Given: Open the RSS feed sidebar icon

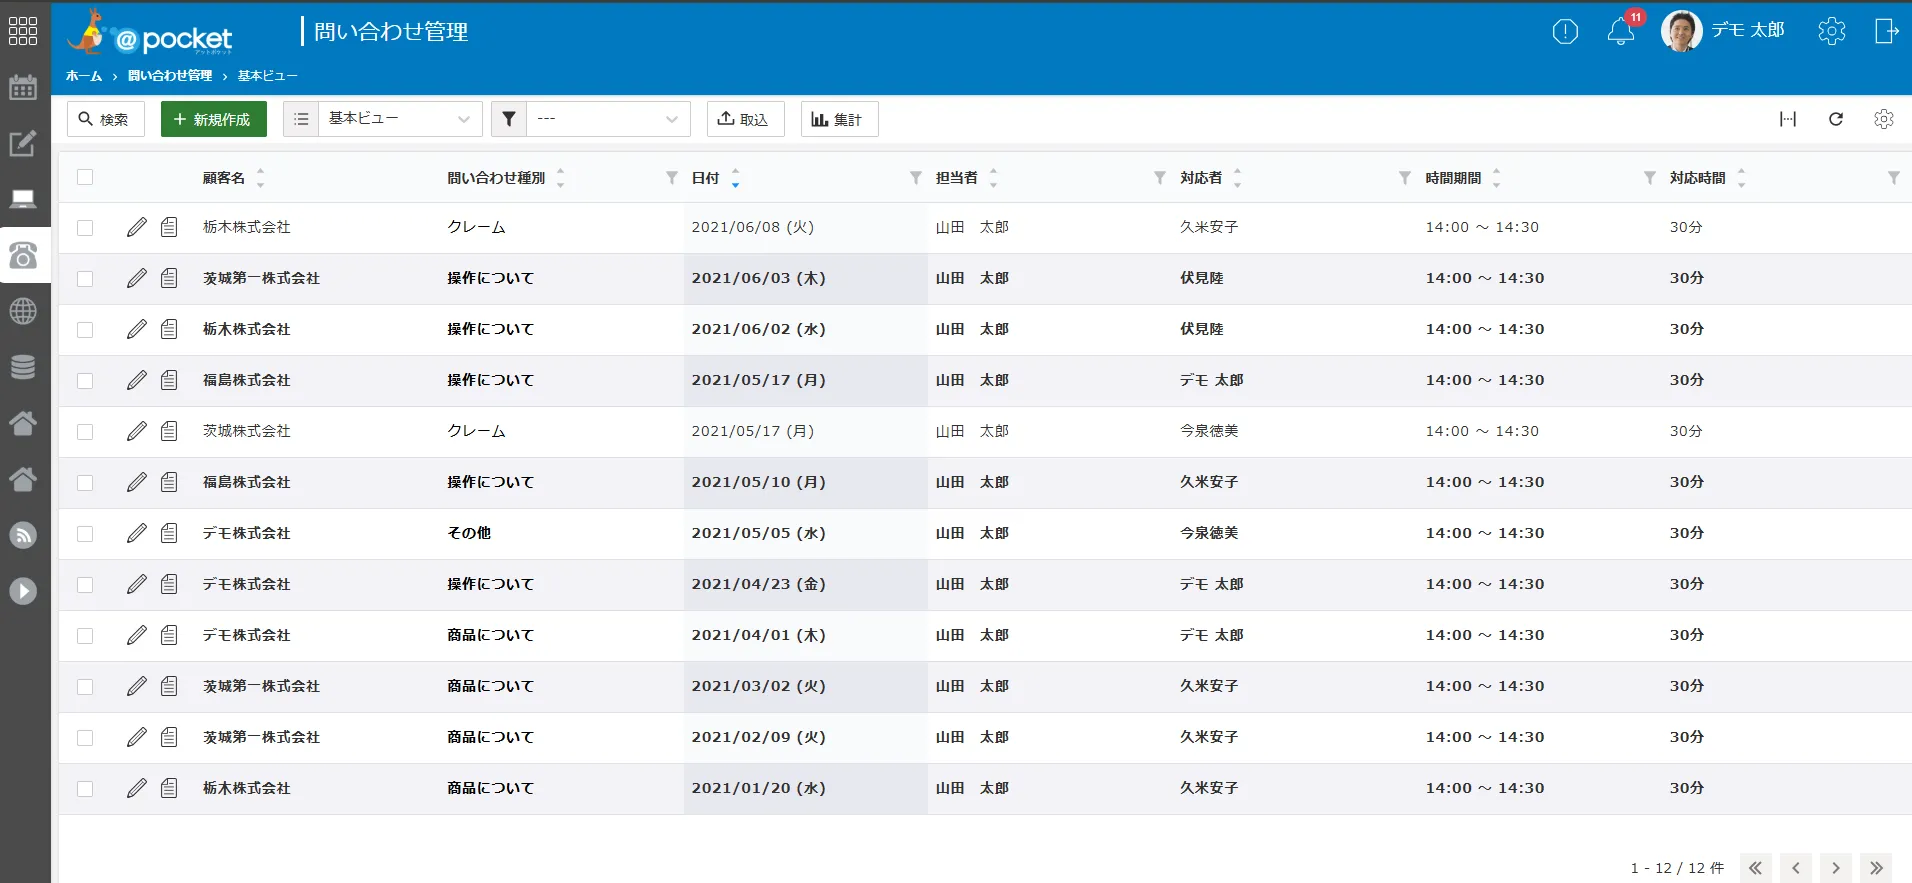Looking at the screenshot, I should coord(23,535).
